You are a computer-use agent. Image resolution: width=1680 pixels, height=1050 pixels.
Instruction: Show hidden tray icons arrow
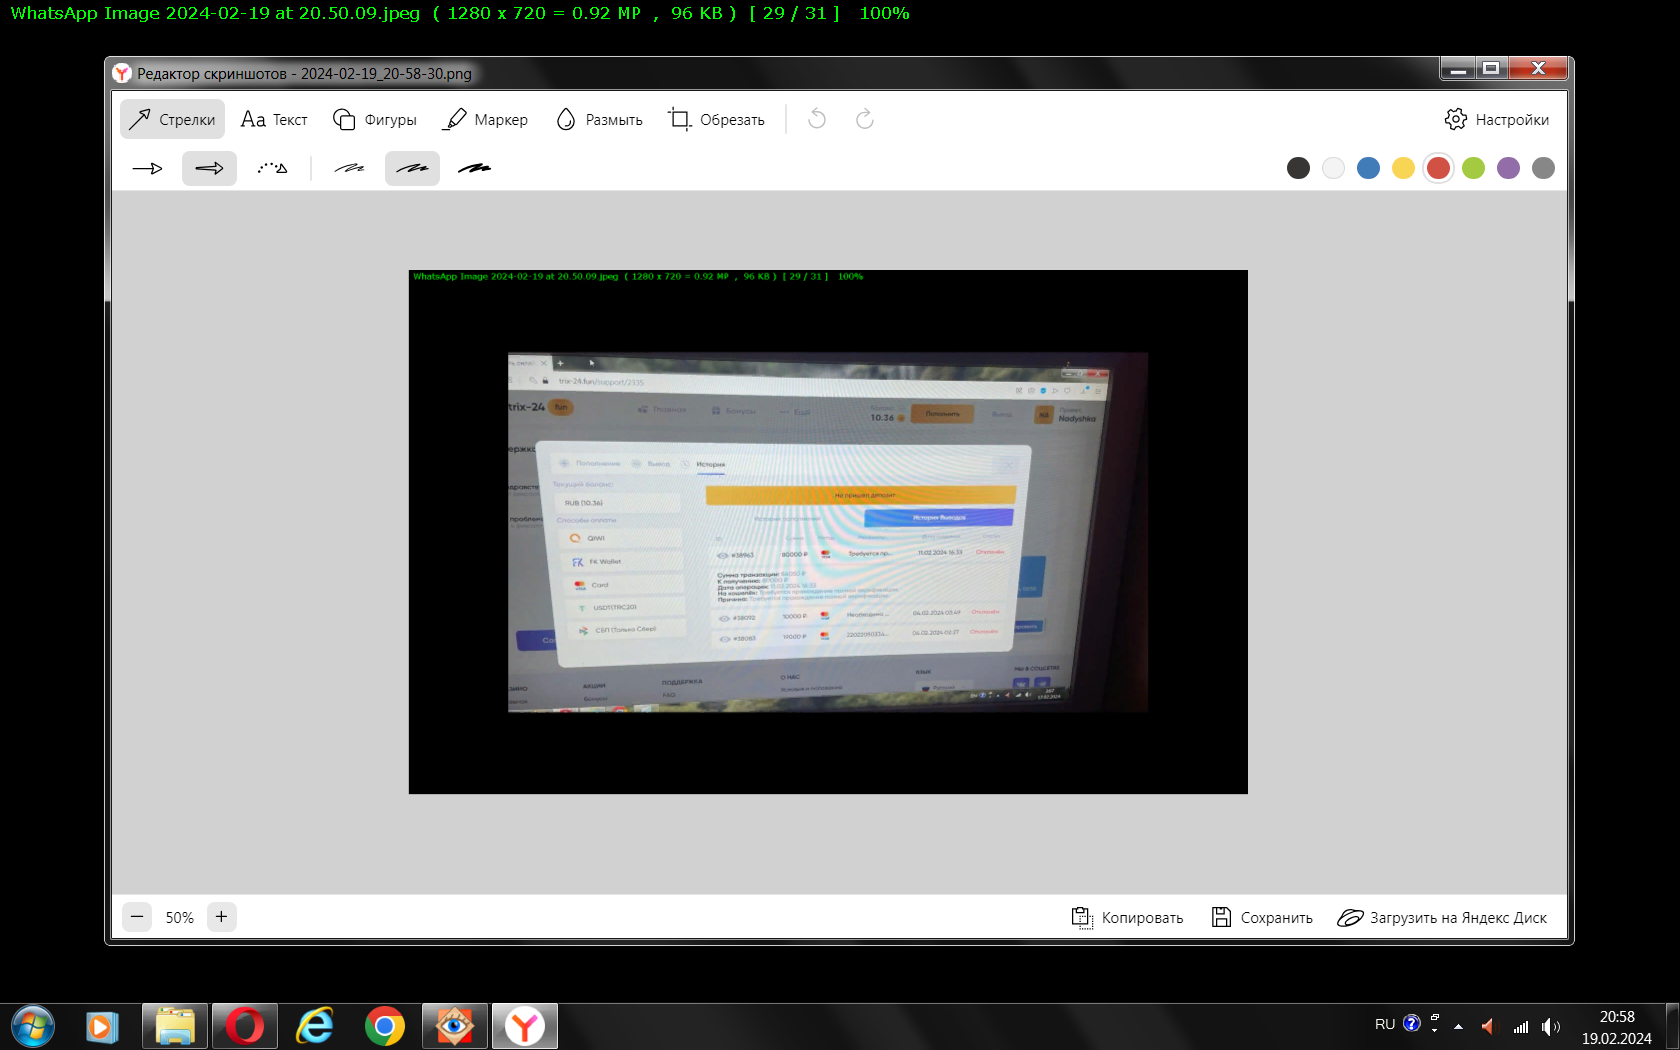click(x=1458, y=1026)
